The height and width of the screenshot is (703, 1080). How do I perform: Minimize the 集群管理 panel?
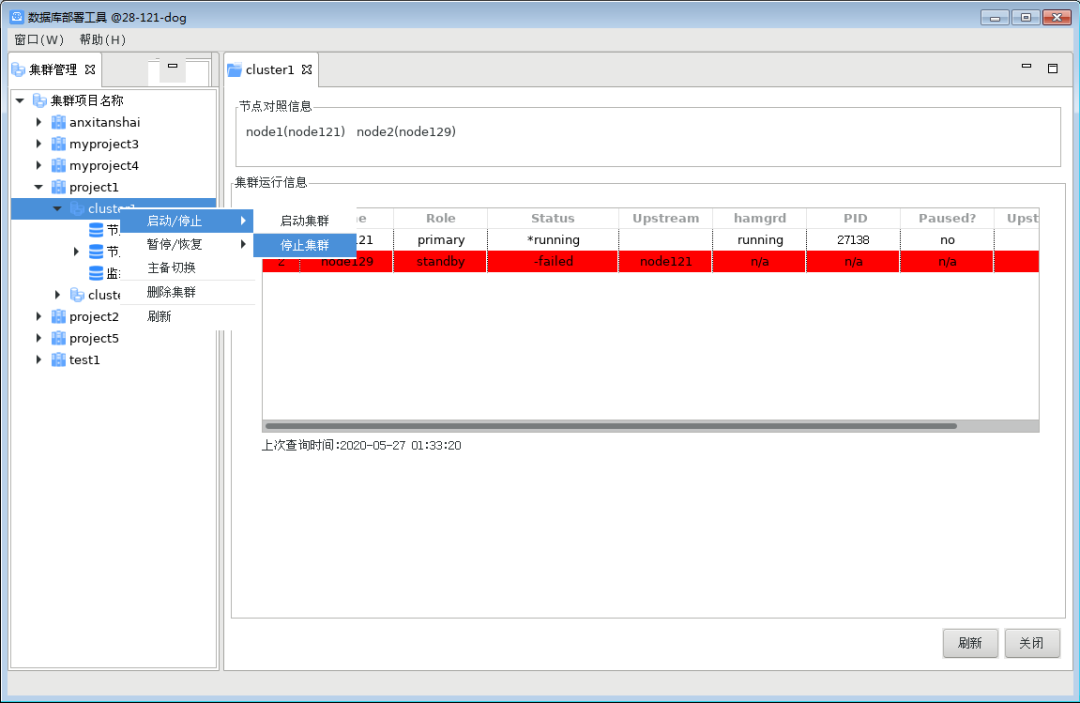(173, 66)
